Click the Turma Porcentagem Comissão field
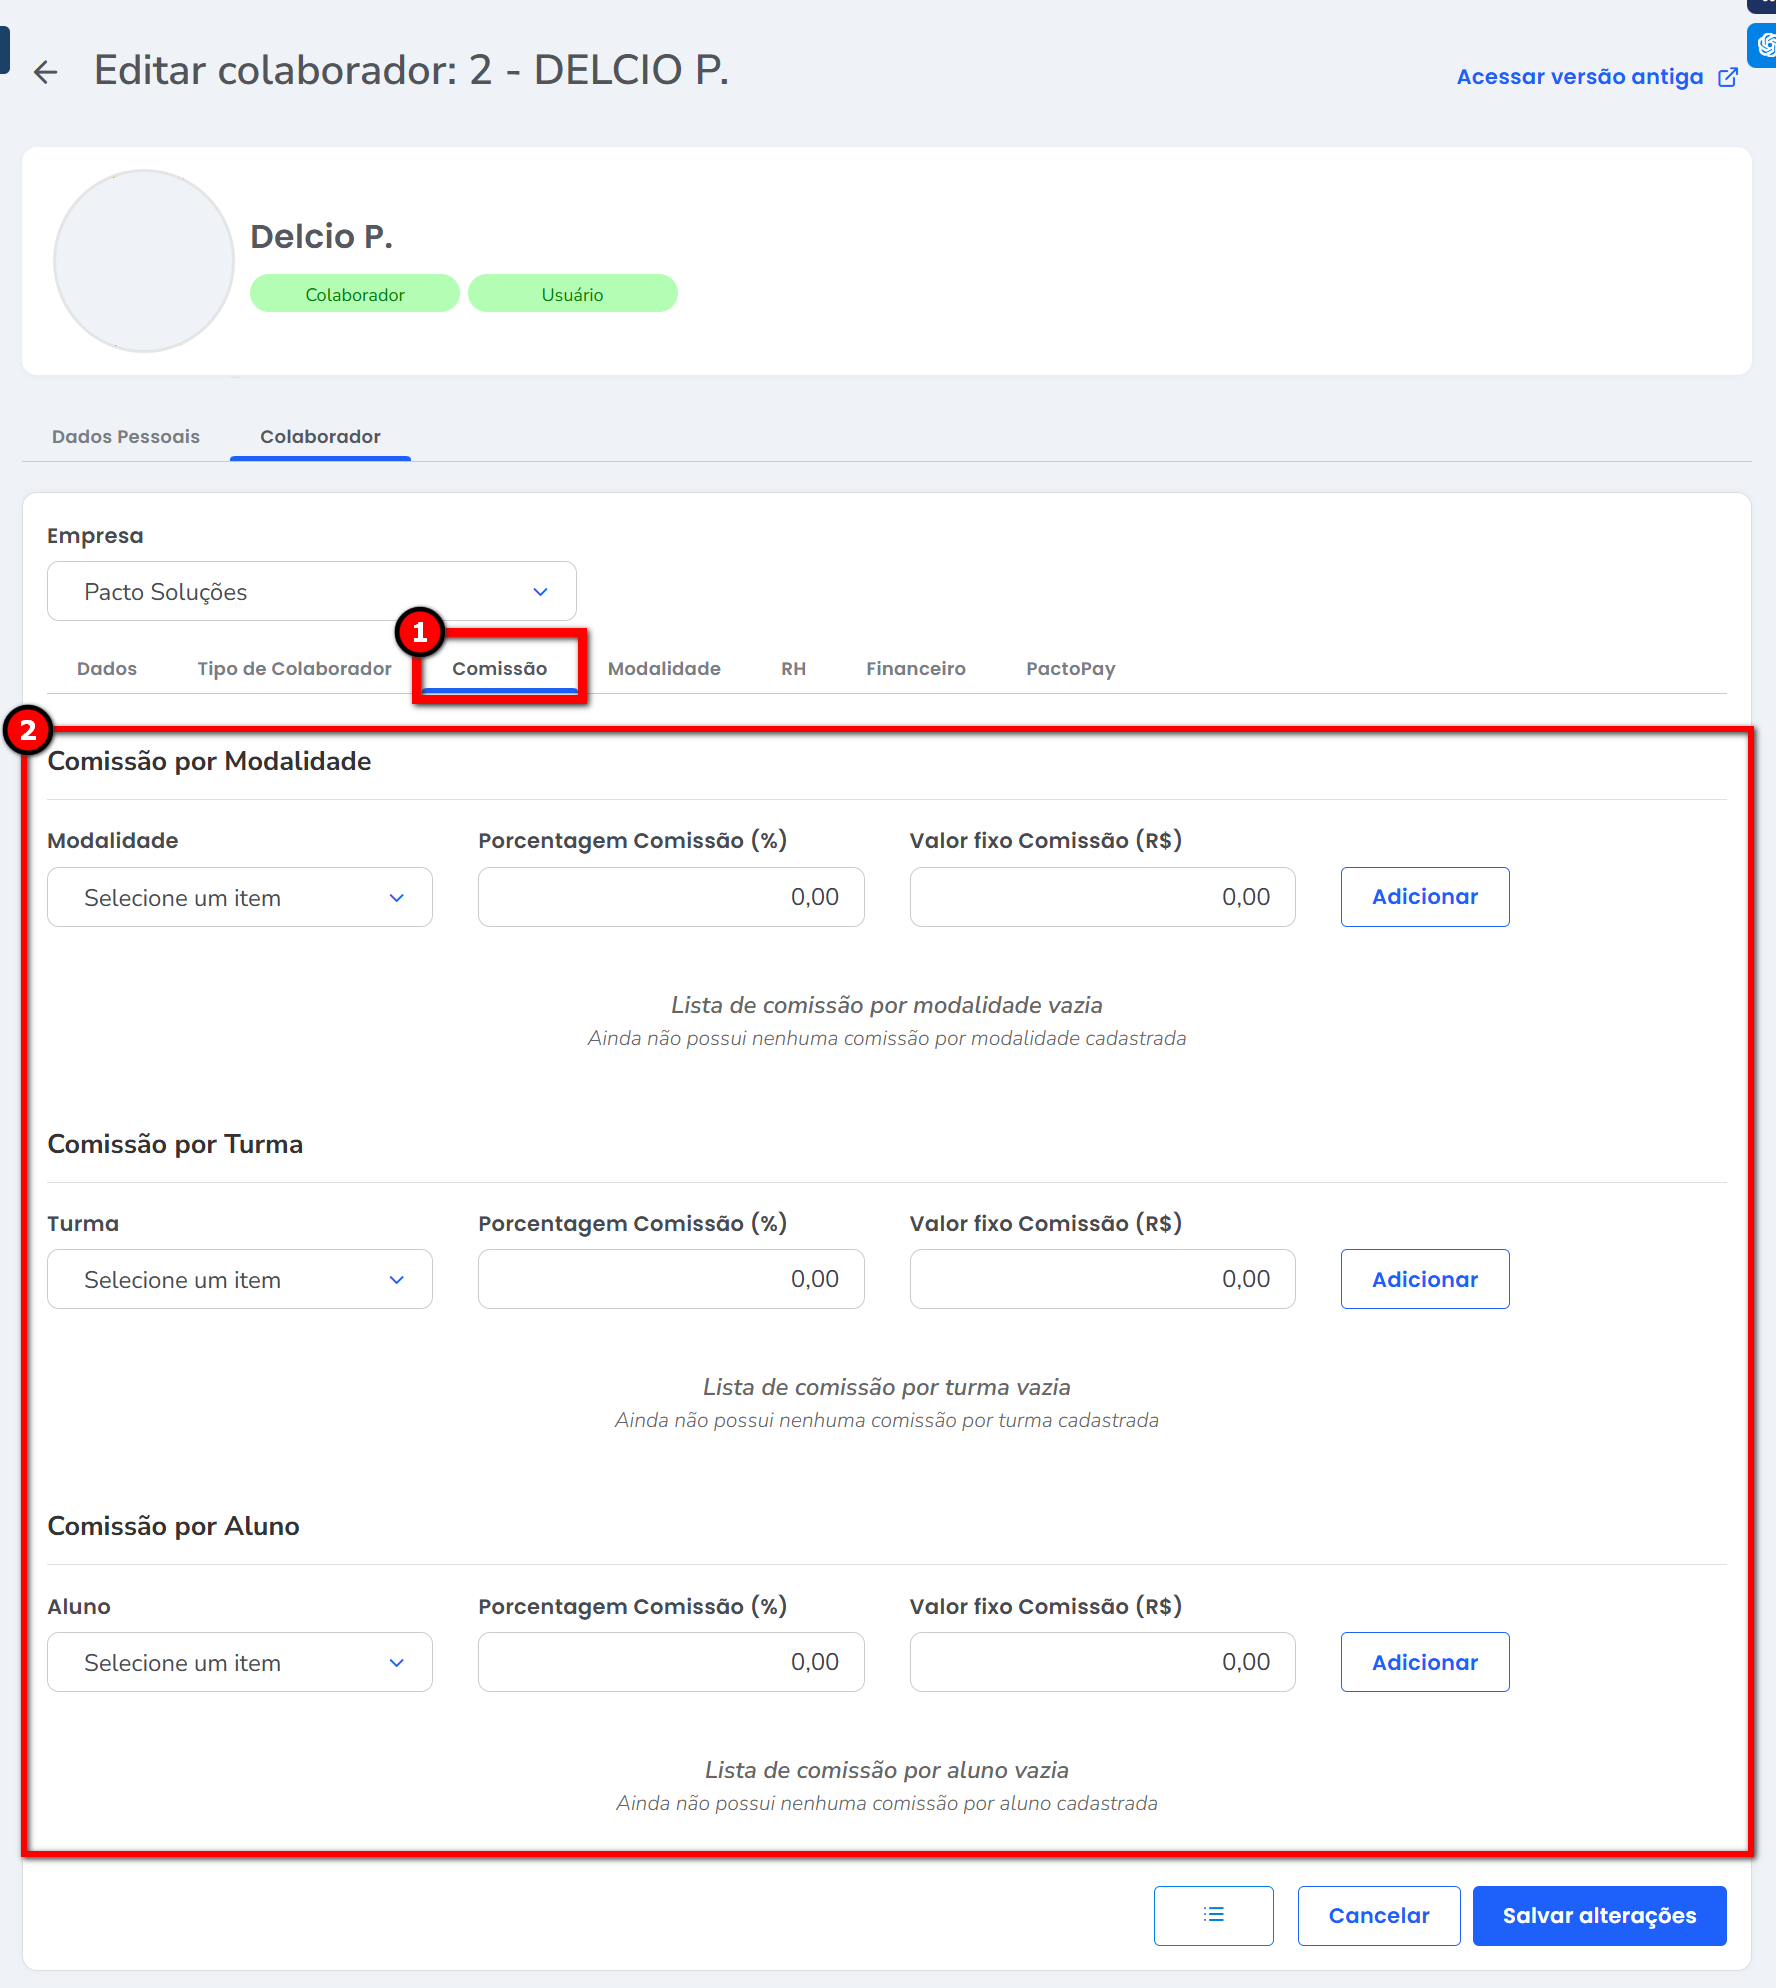1776x1988 pixels. [x=670, y=1280]
